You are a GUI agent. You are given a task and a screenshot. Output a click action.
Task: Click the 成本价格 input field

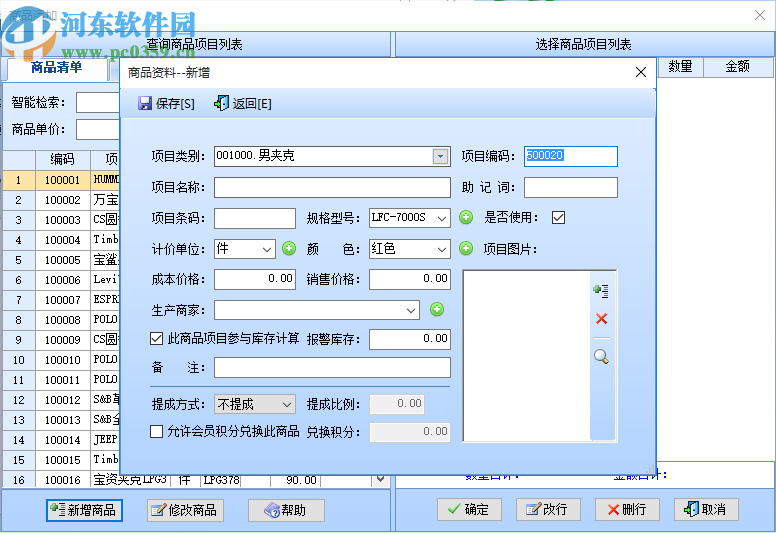click(255, 279)
